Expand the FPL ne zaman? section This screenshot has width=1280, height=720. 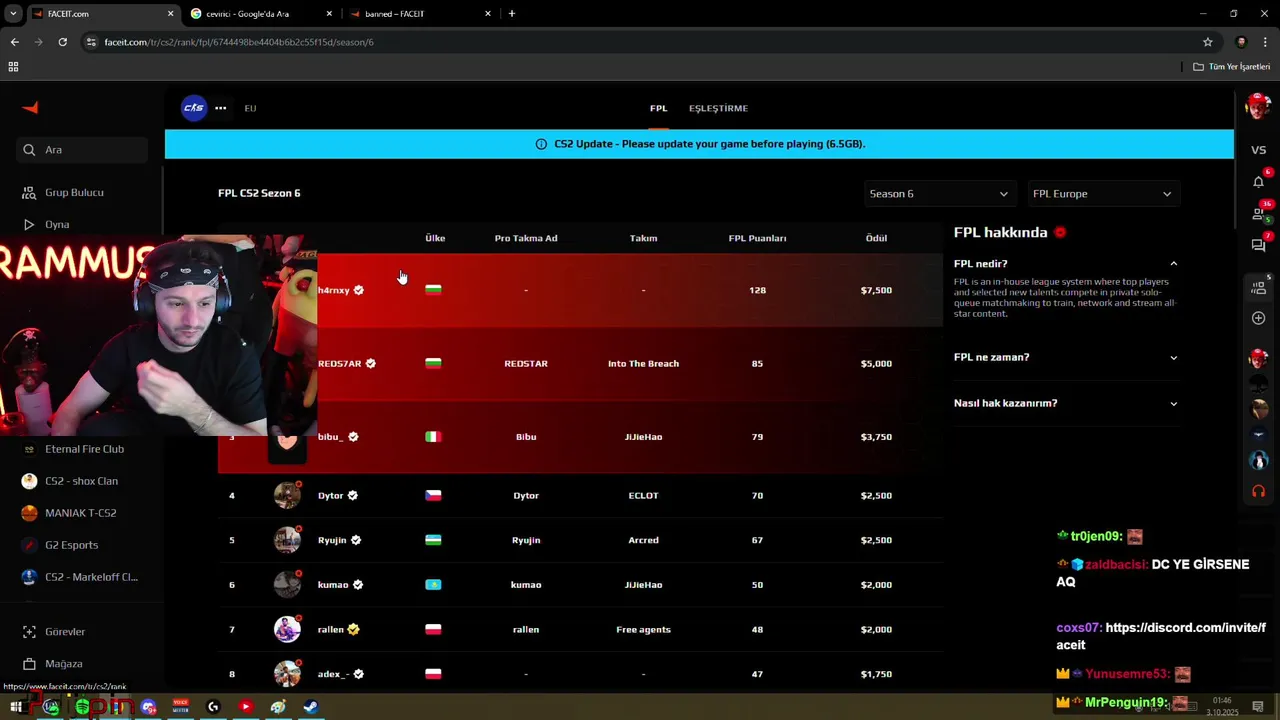tap(1066, 357)
